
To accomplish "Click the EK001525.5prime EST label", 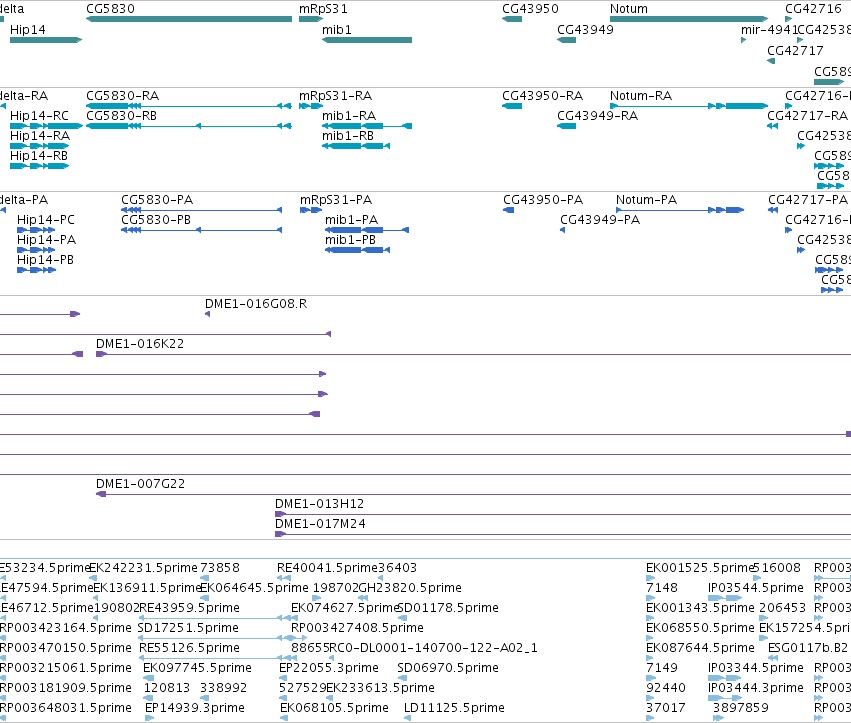I will point(700,568).
